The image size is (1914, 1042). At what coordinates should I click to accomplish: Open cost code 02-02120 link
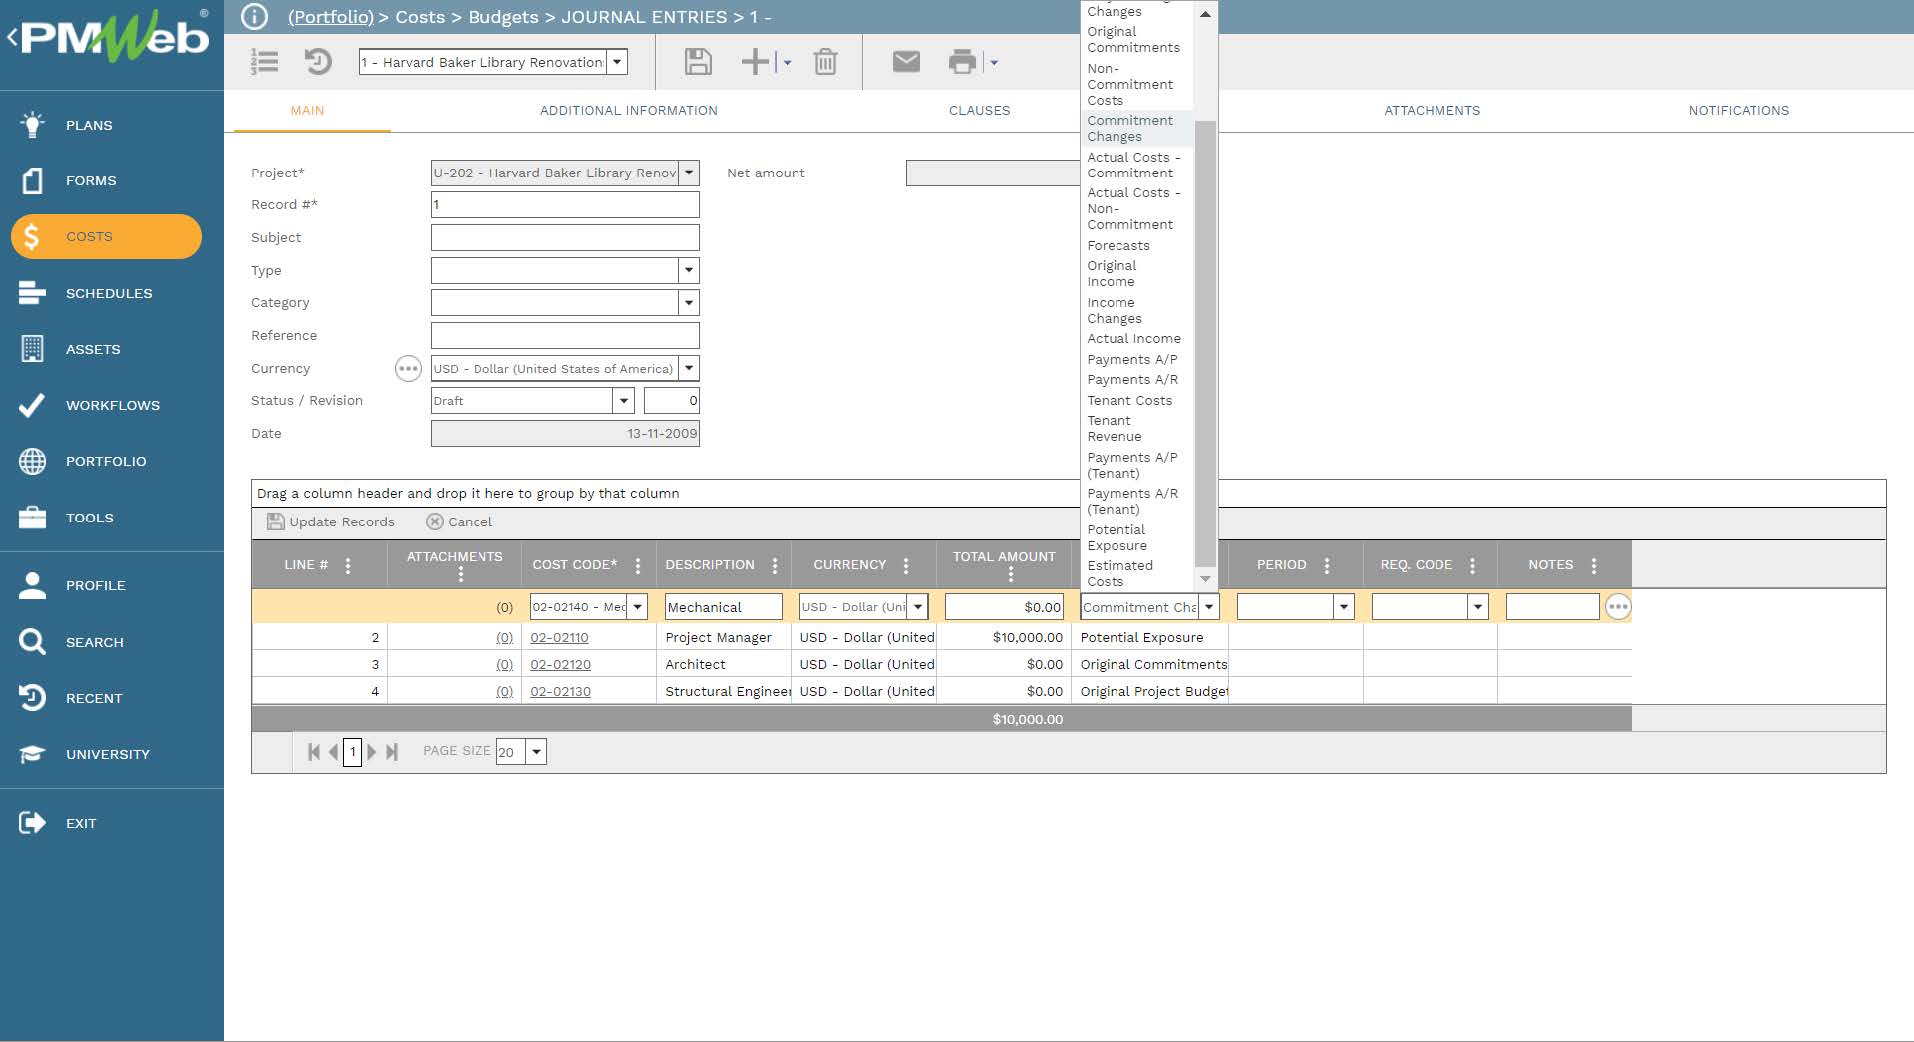click(560, 665)
